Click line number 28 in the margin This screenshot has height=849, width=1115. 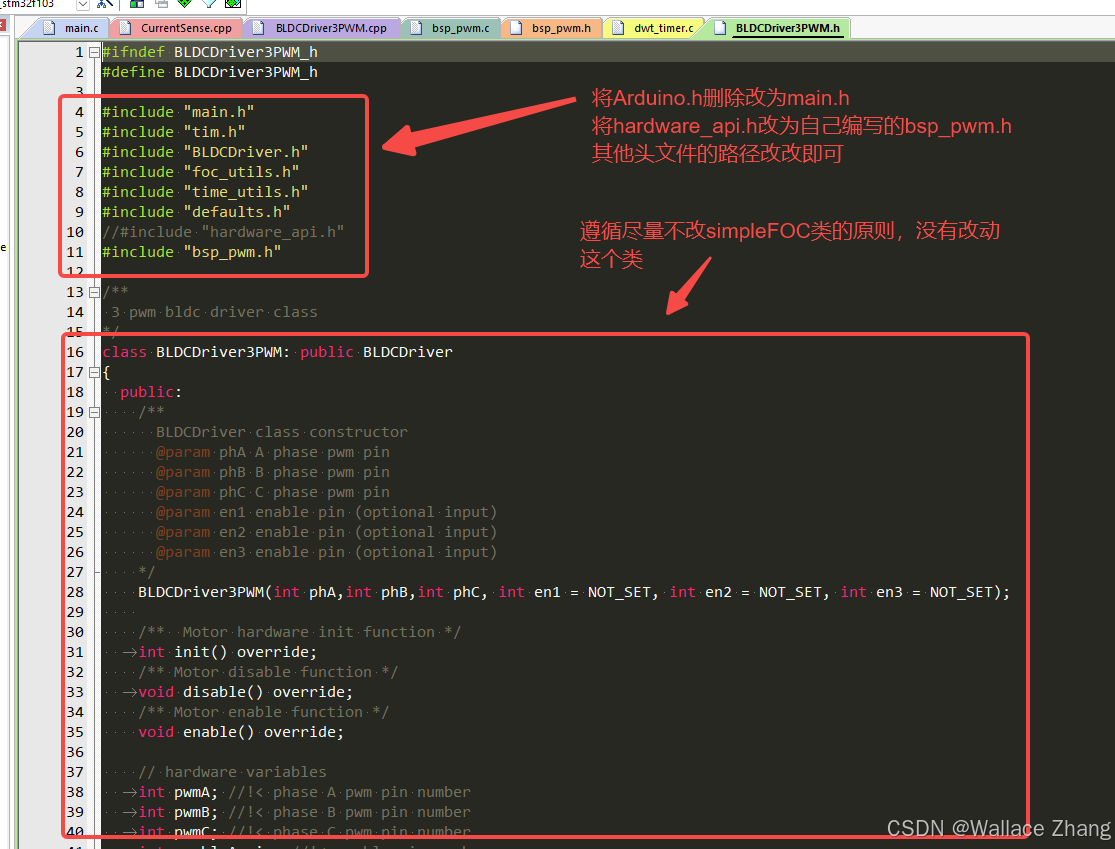click(75, 592)
